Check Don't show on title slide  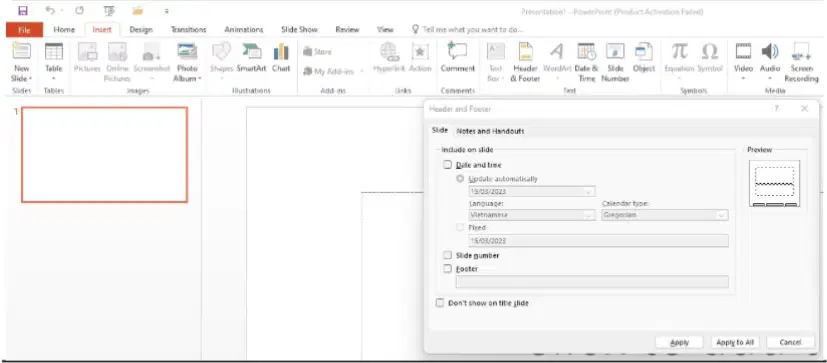click(440, 303)
